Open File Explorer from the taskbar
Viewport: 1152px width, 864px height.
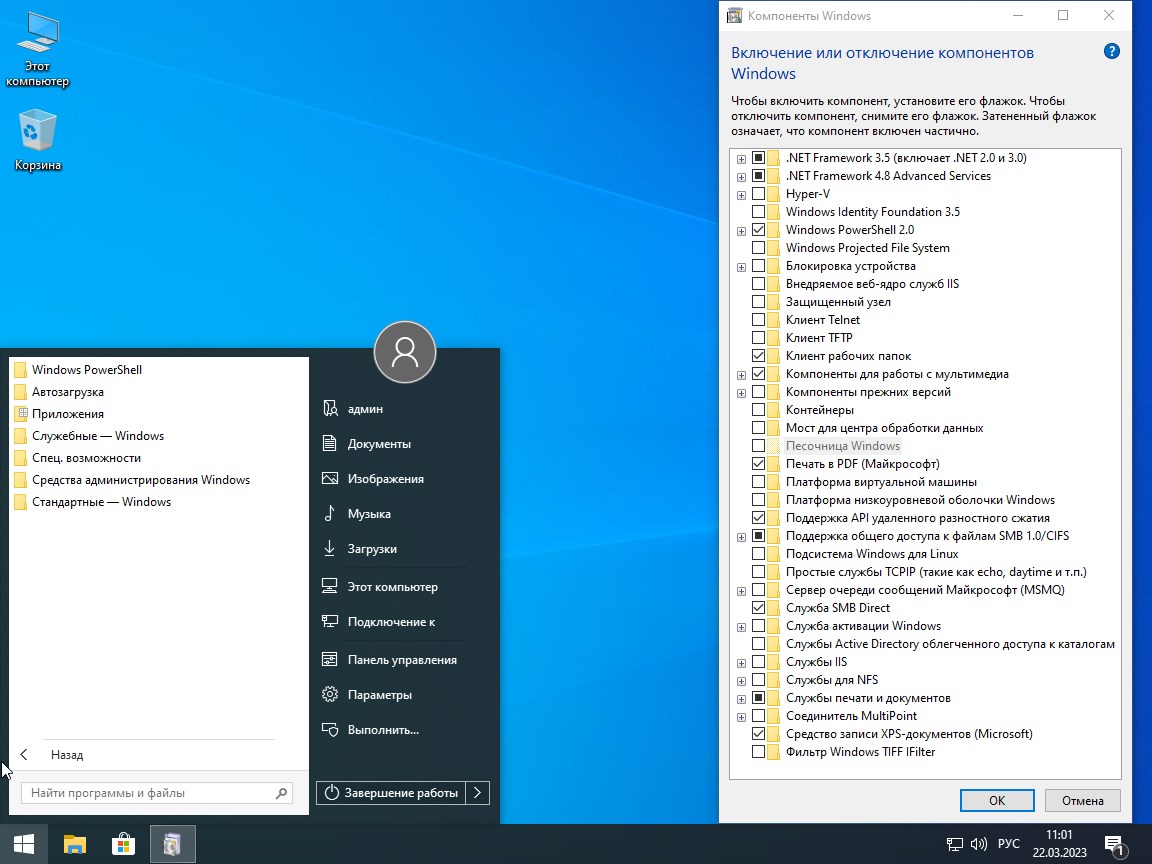[75, 844]
